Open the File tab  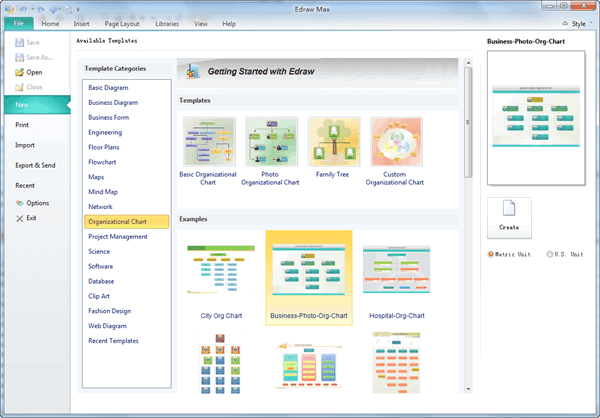(19, 23)
